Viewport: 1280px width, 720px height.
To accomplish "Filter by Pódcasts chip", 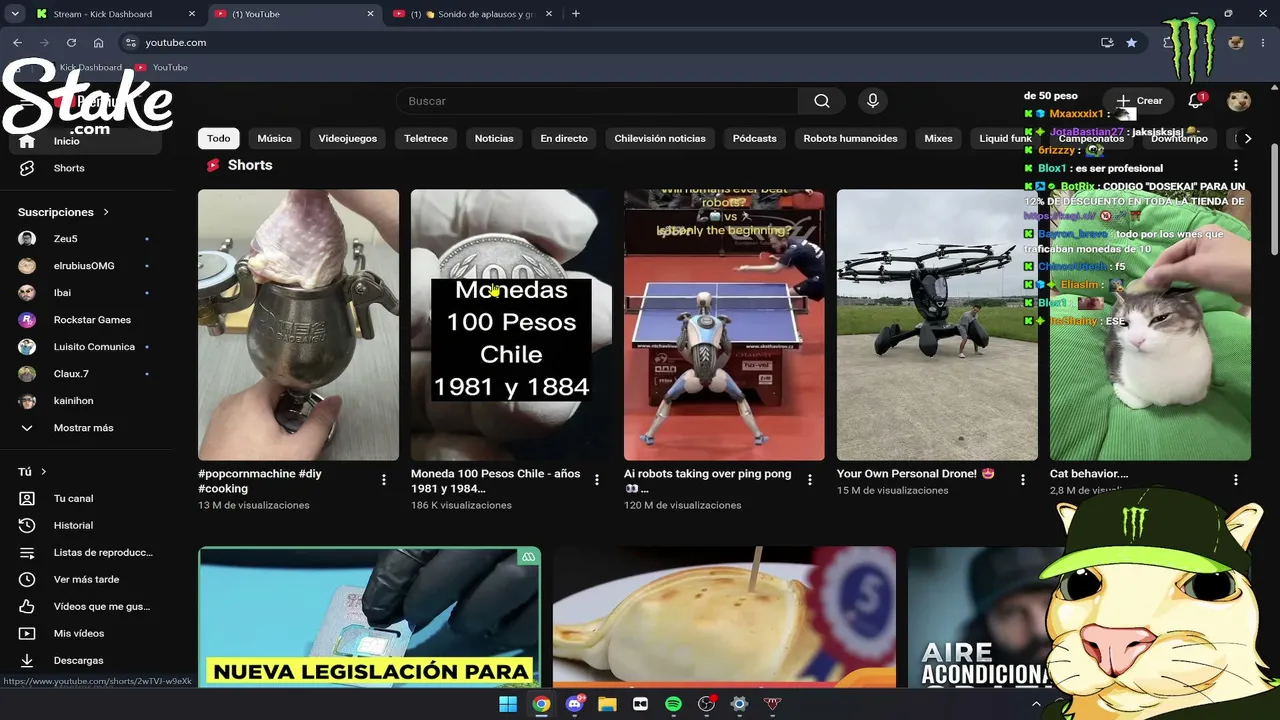I will (x=755, y=138).
